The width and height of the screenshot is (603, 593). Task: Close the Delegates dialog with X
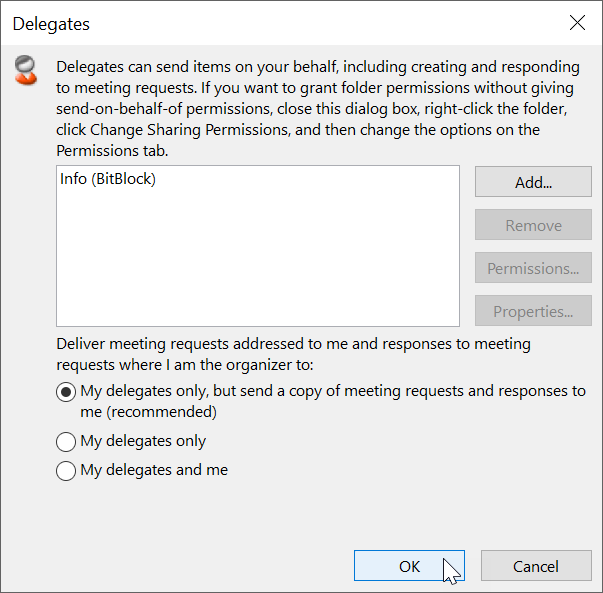577,23
